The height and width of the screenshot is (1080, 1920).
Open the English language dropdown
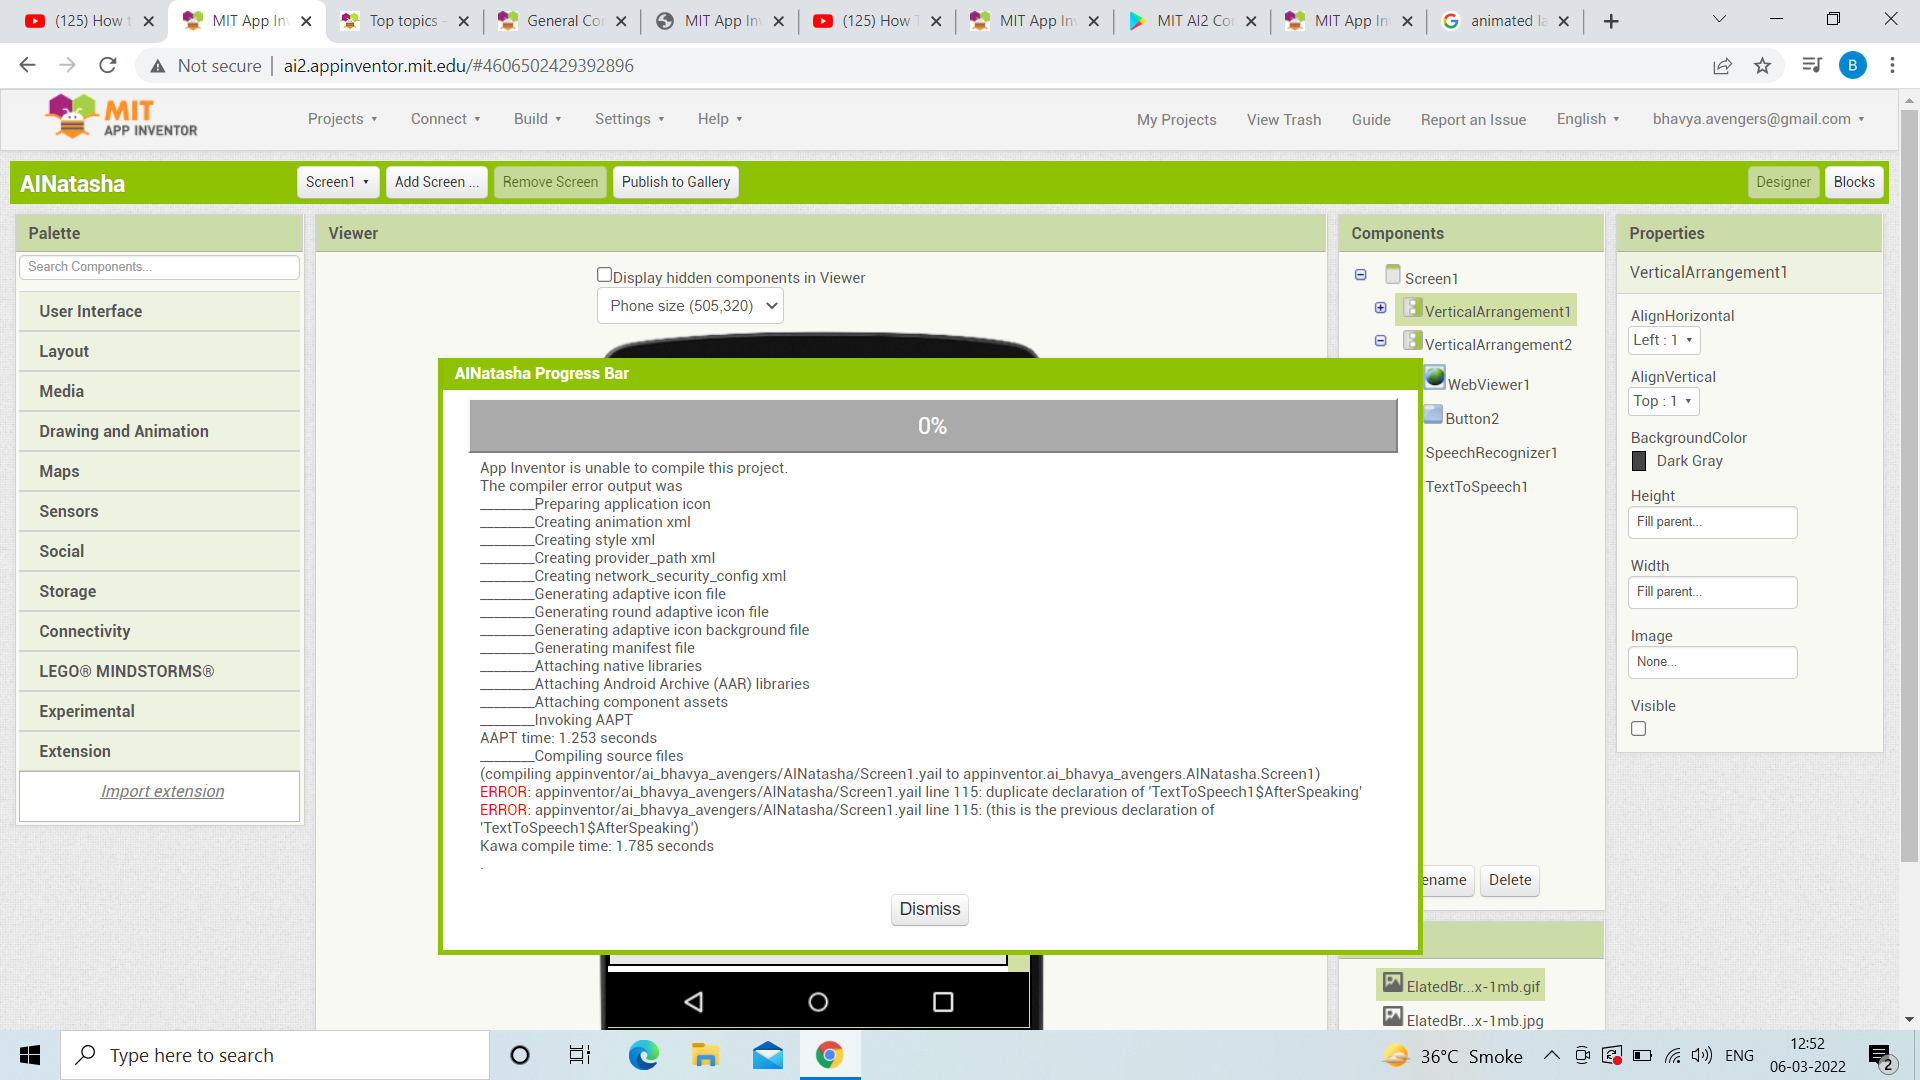click(1587, 119)
